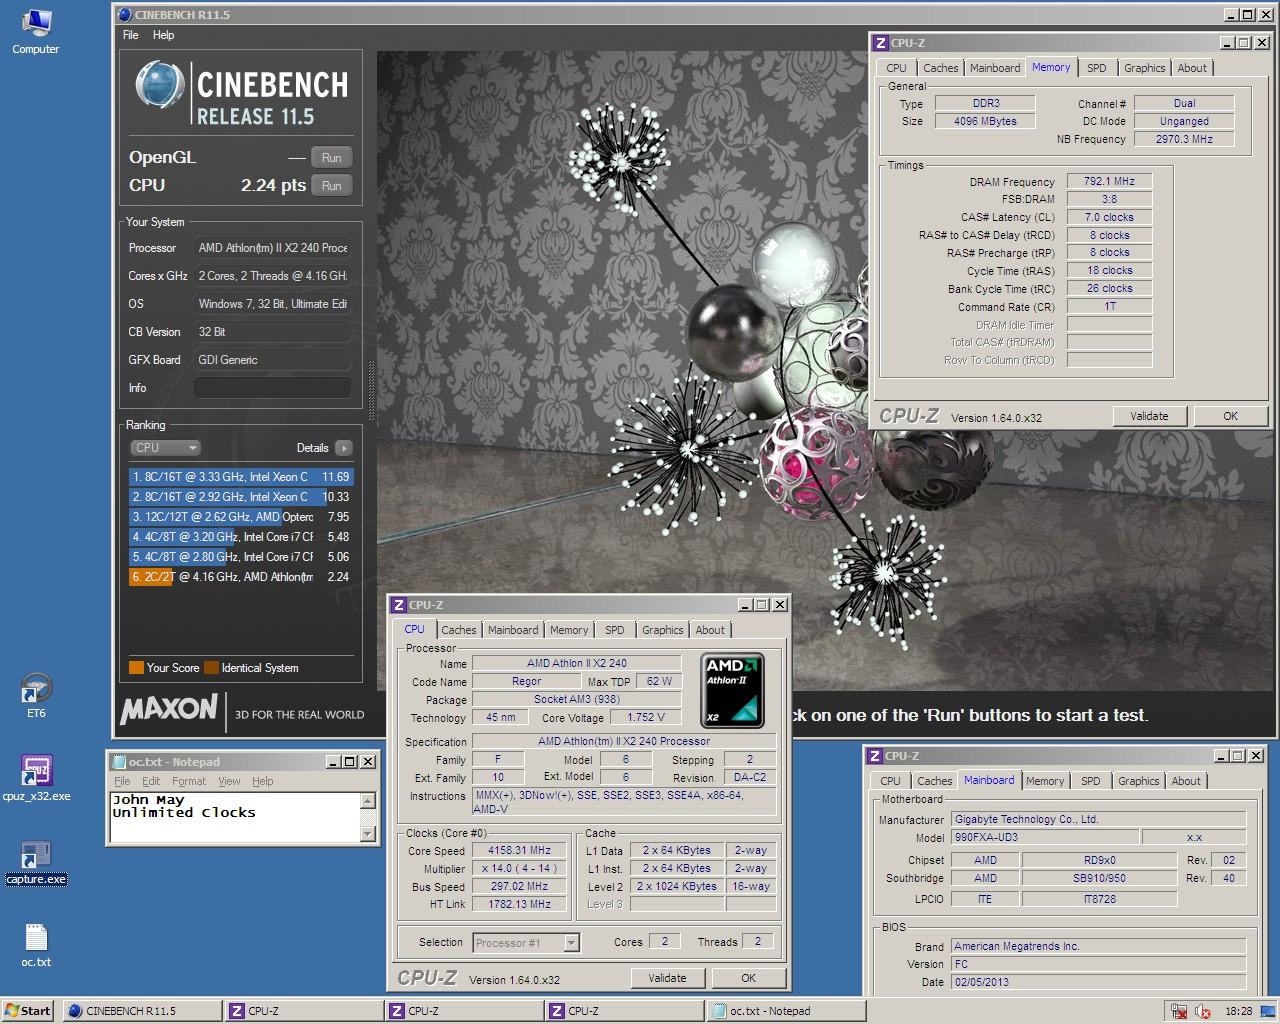Open CPU tab in CPU-Z mainboard window
Viewport: 1280px width, 1024px height.
point(890,781)
